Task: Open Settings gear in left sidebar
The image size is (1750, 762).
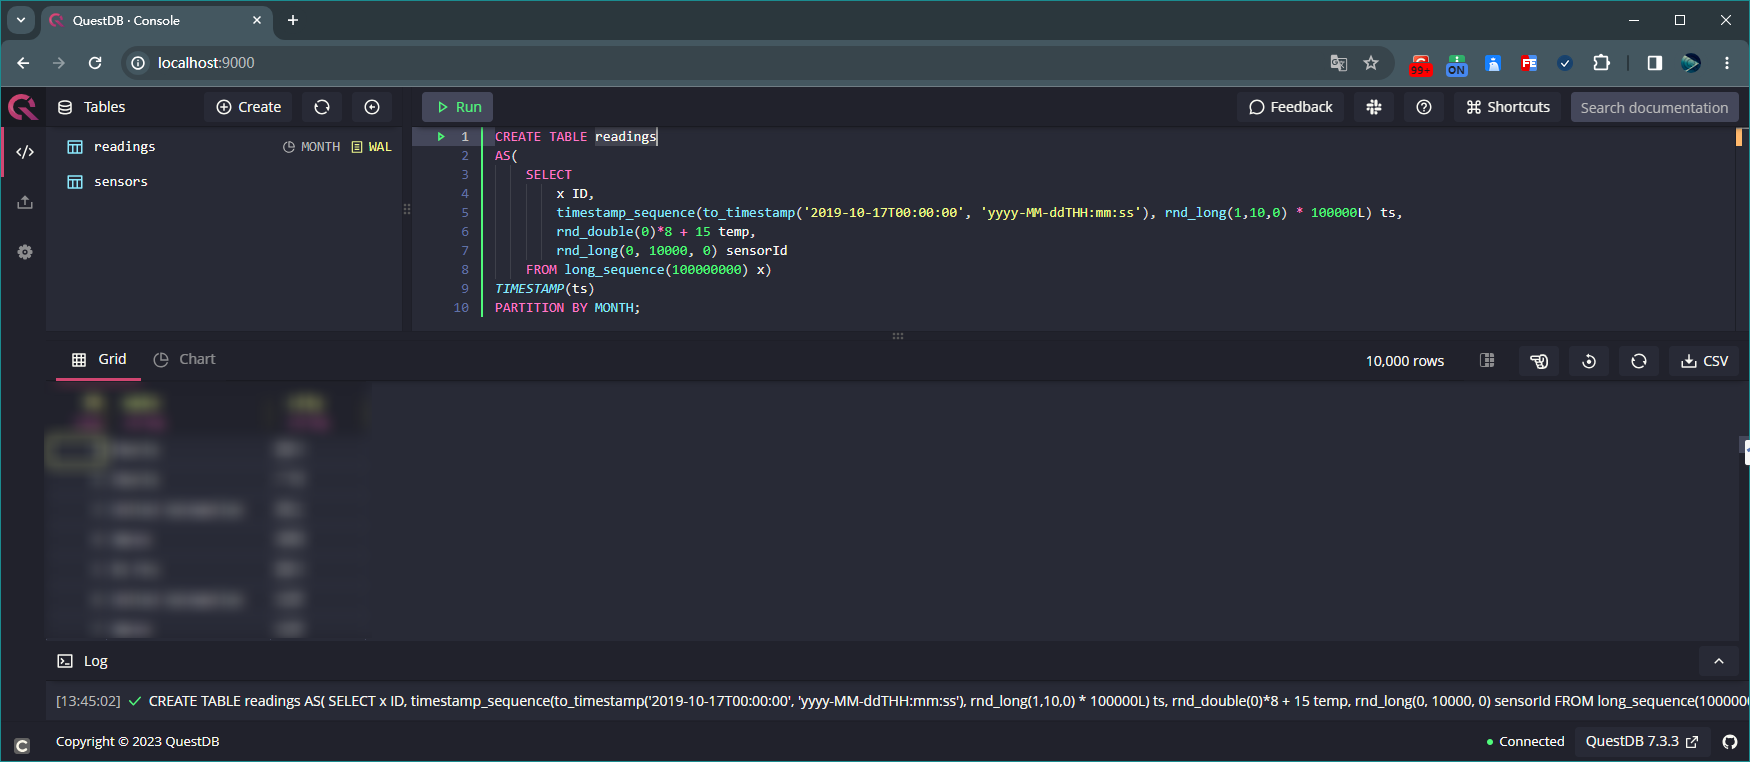Action: [25, 252]
